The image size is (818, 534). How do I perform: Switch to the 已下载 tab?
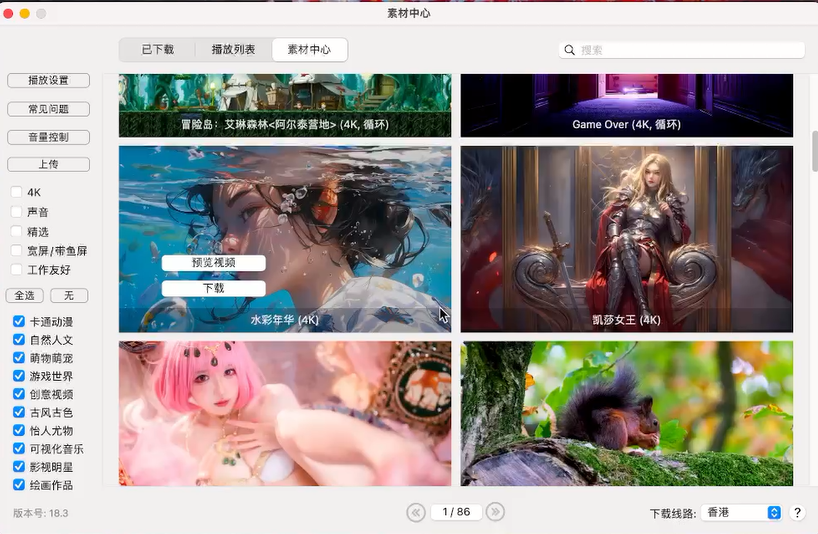(158, 50)
